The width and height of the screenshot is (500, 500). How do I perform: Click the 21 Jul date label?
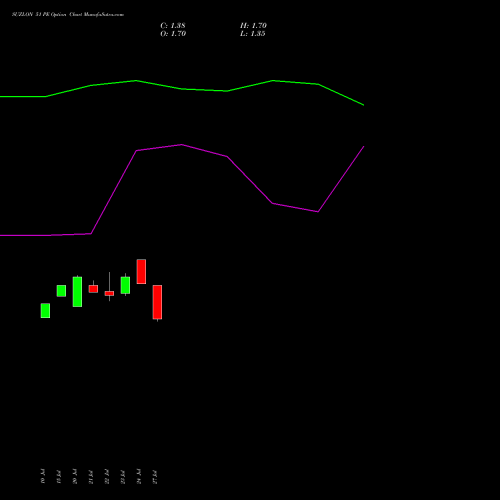[x=91, y=476]
